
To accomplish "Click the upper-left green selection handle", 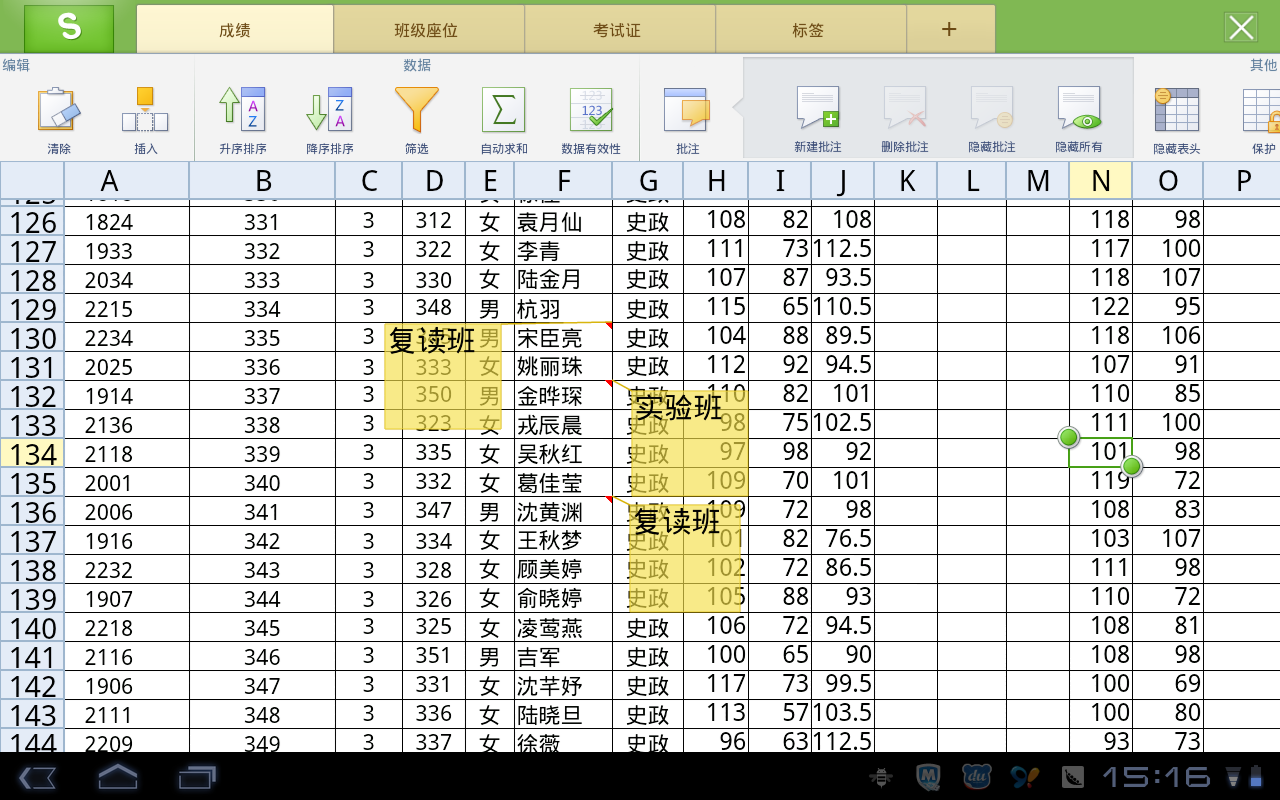I will click(x=1069, y=437).
